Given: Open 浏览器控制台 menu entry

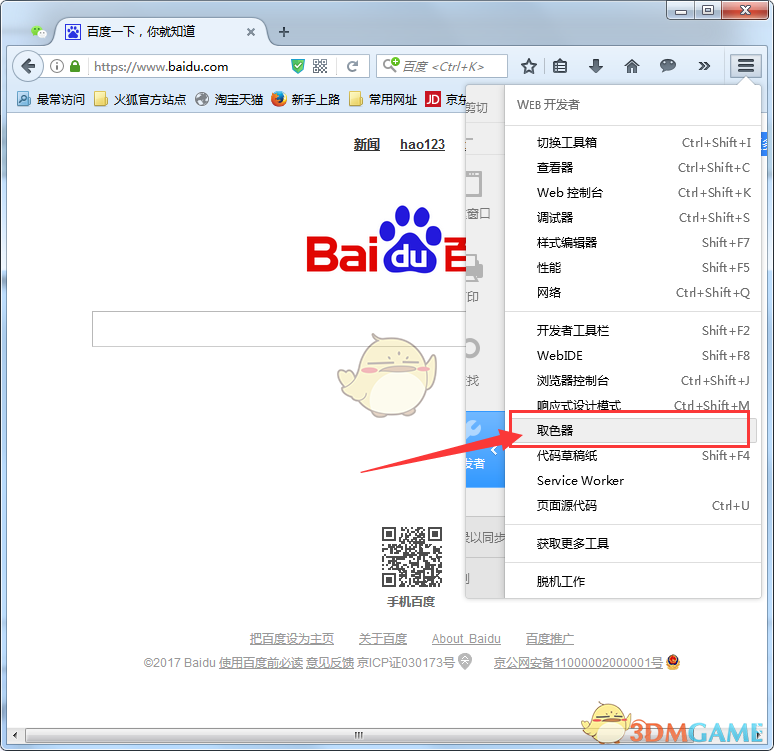Looking at the screenshot, I should point(632,381).
